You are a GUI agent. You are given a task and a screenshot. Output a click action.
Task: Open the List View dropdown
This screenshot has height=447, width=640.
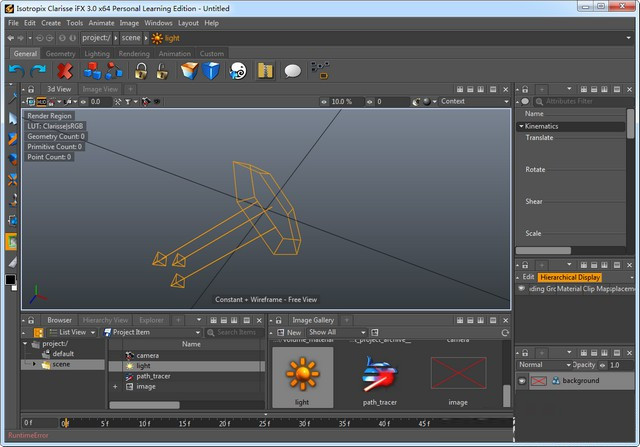click(72, 333)
